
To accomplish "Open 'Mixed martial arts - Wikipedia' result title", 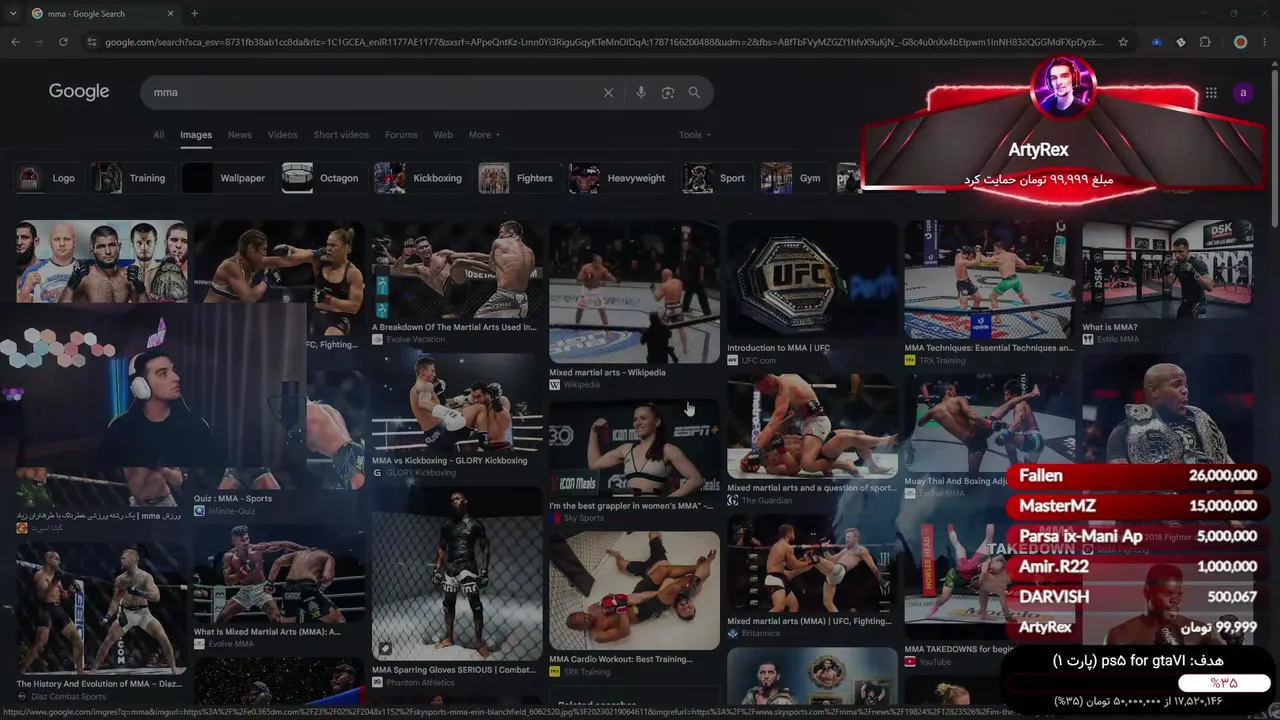I will [607, 373].
